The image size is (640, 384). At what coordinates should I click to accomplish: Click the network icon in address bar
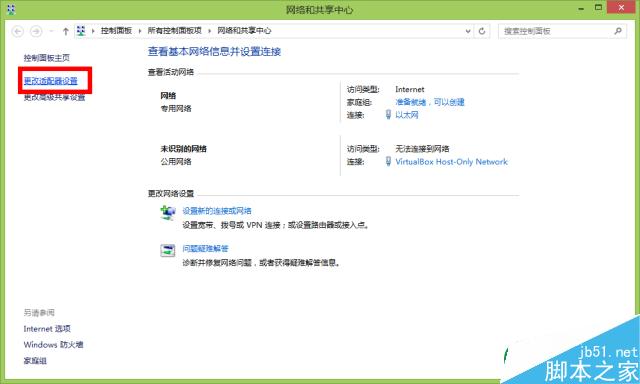point(81,31)
